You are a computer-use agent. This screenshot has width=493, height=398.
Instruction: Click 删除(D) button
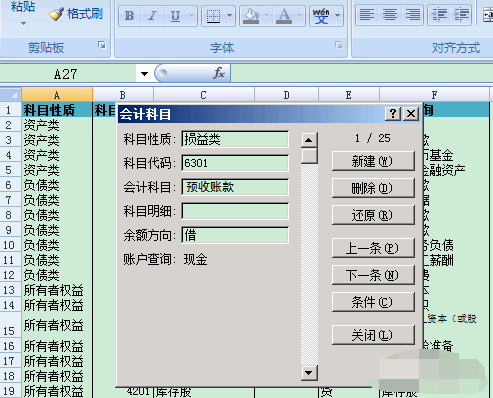click(x=373, y=188)
